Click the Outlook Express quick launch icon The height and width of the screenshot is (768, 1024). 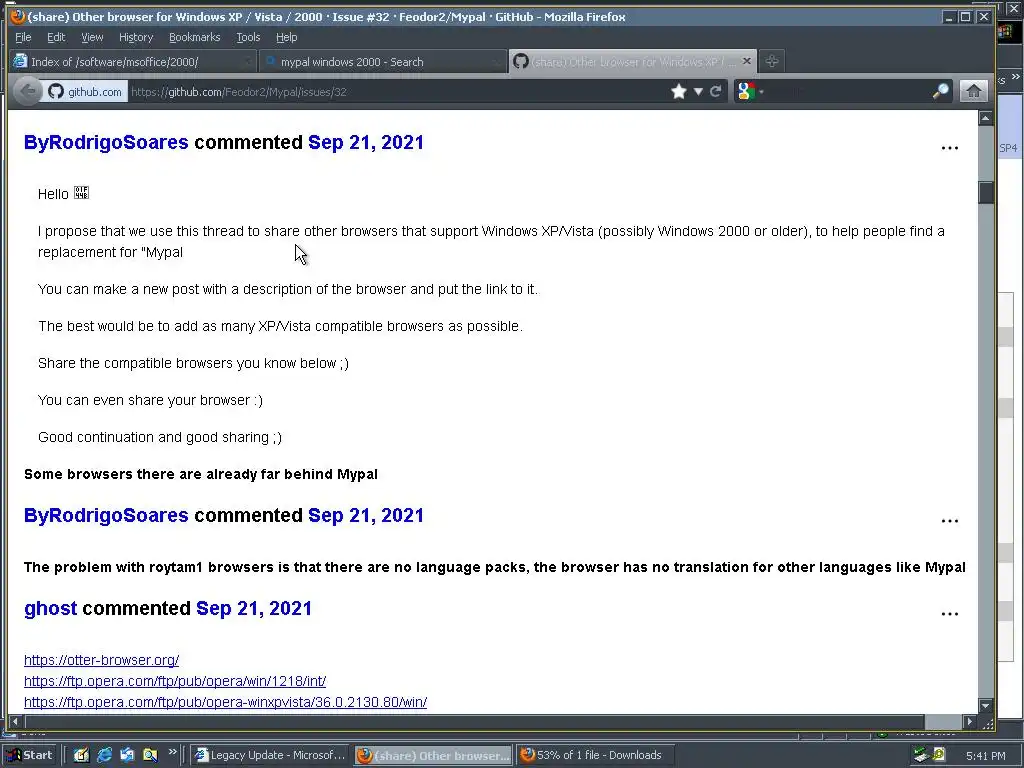pyautogui.click(x=127, y=755)
